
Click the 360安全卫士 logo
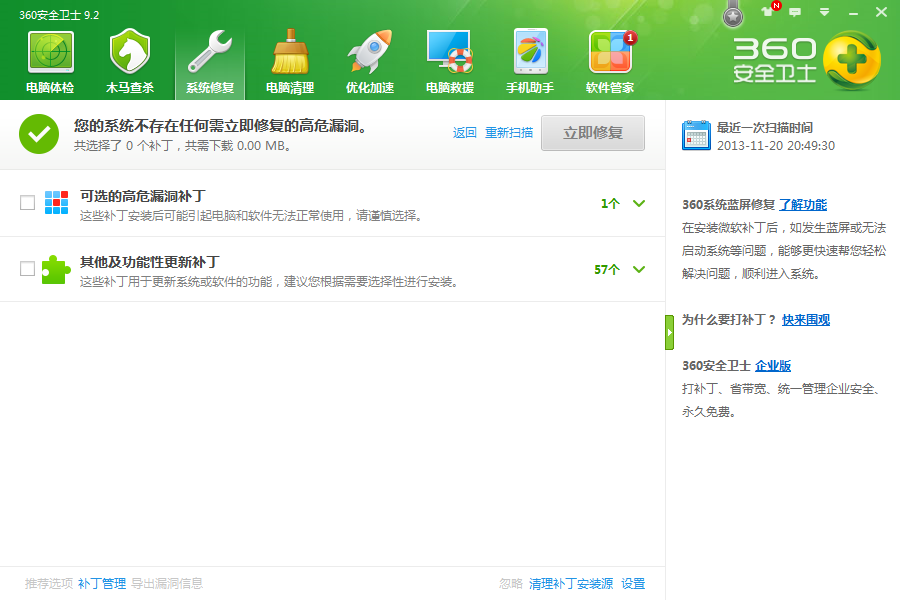pyautogui.click(x=806, y=60)
